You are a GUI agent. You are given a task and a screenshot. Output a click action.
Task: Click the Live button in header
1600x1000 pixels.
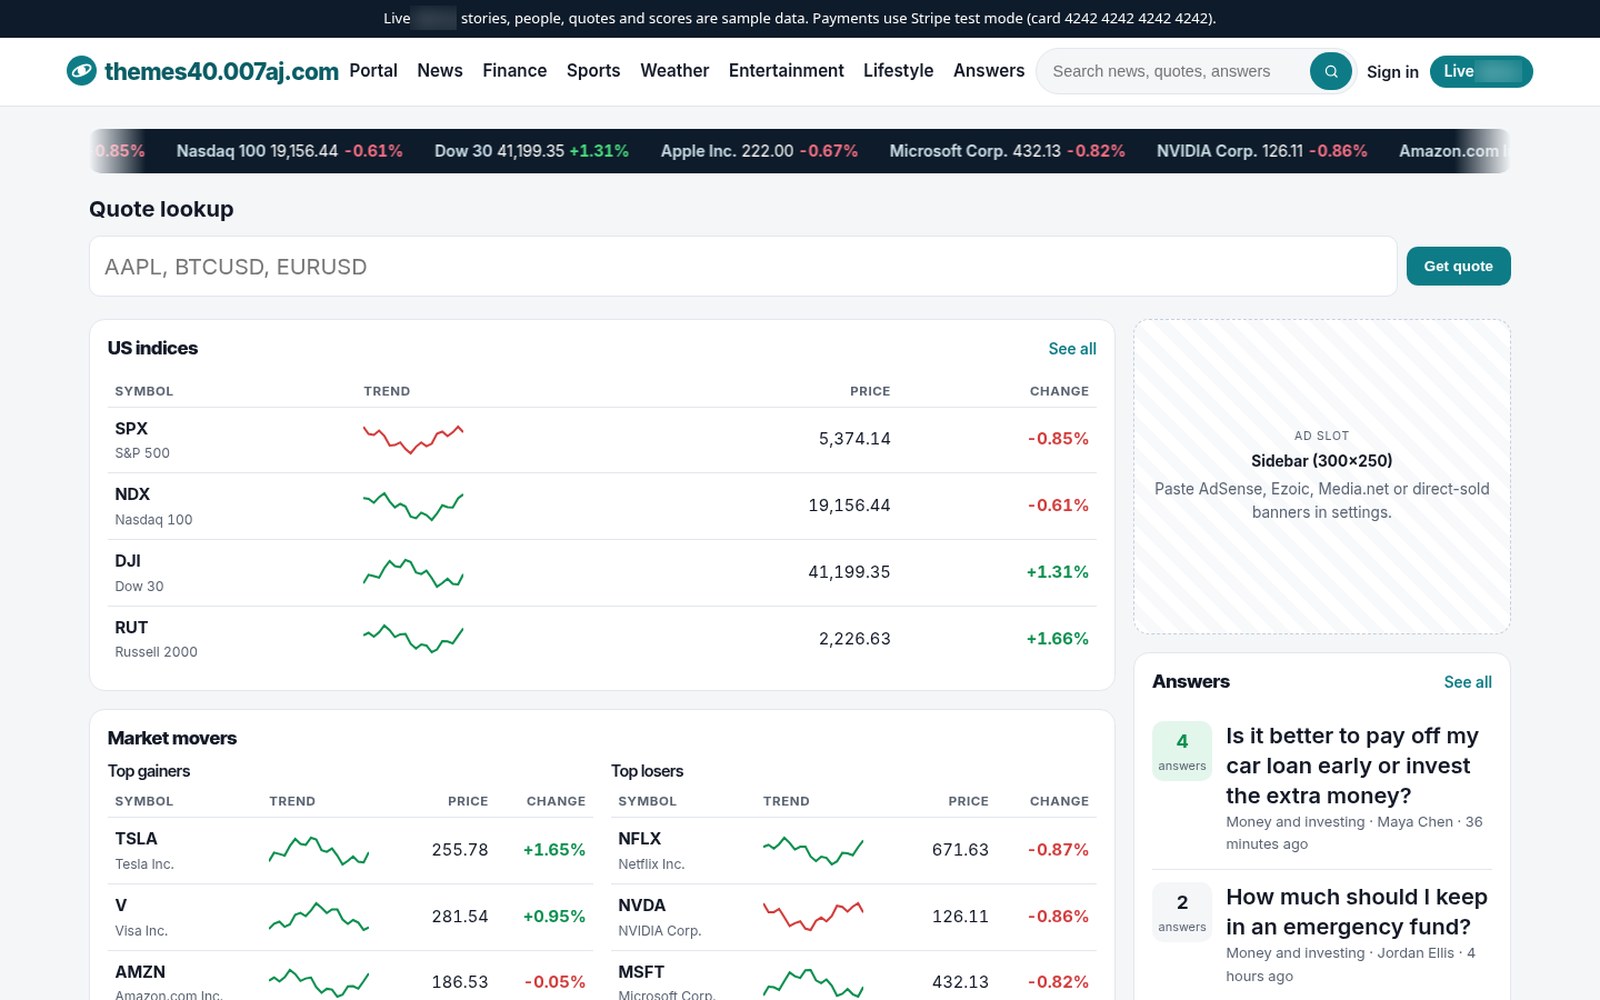pyautogui.click(x=1481, y=71)
